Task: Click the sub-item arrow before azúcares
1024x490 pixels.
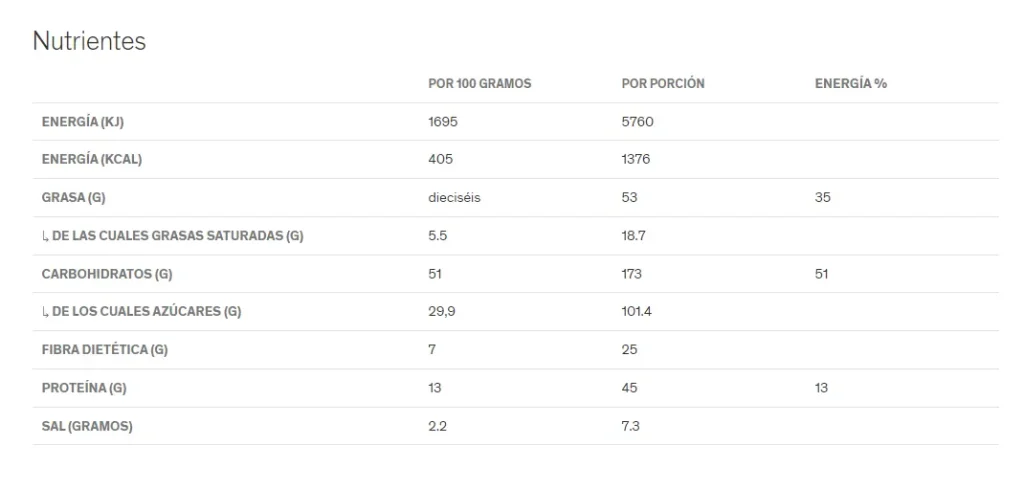Action: [45, 312]
